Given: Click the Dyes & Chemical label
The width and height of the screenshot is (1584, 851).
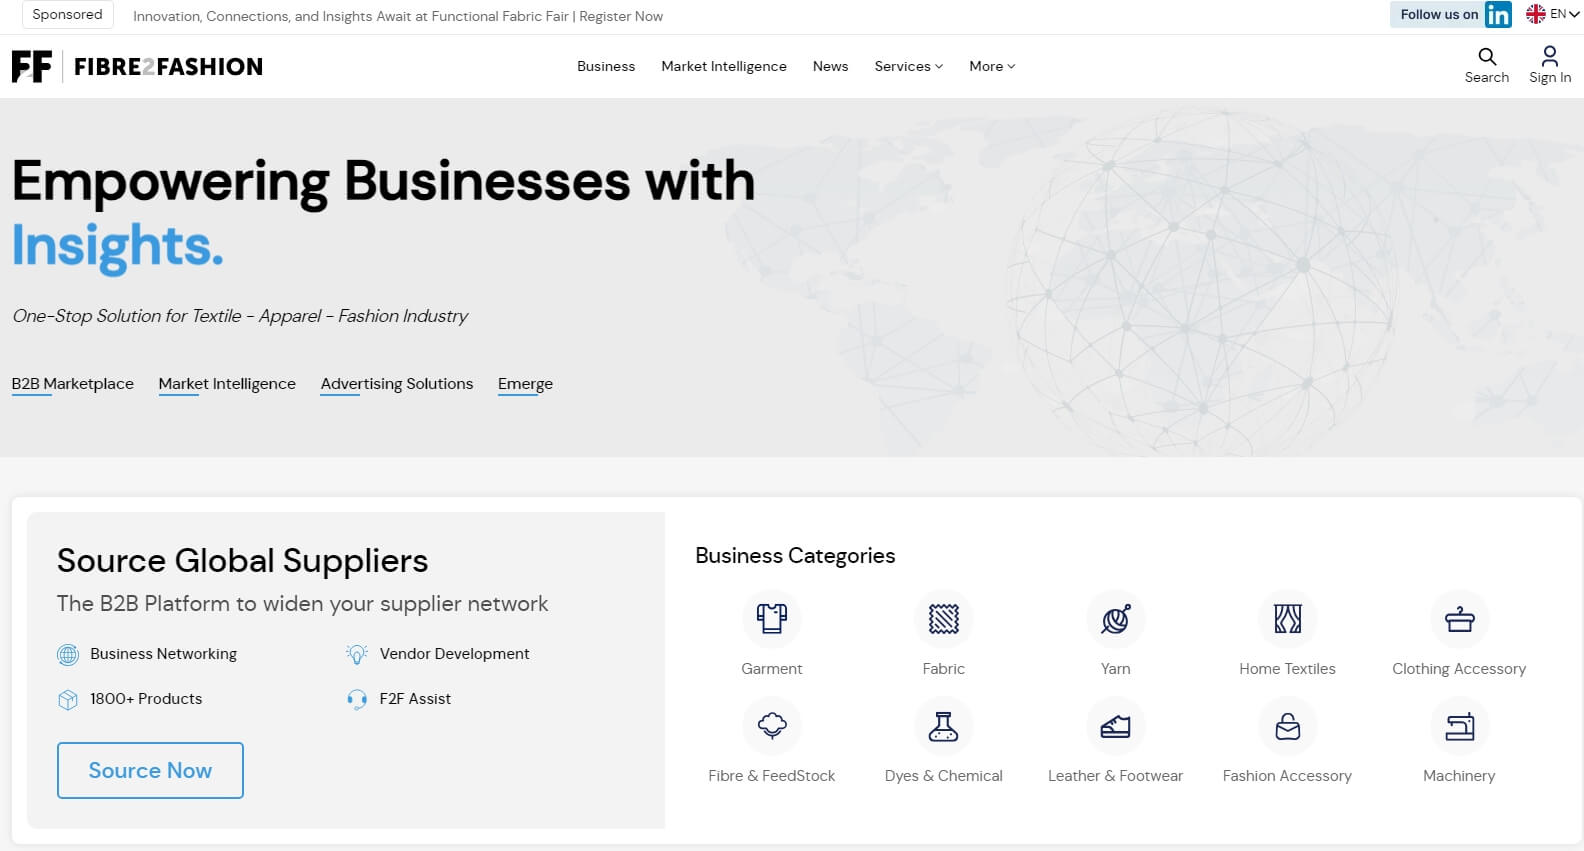Looking at the screenshot, I should [x=943, y=776].
